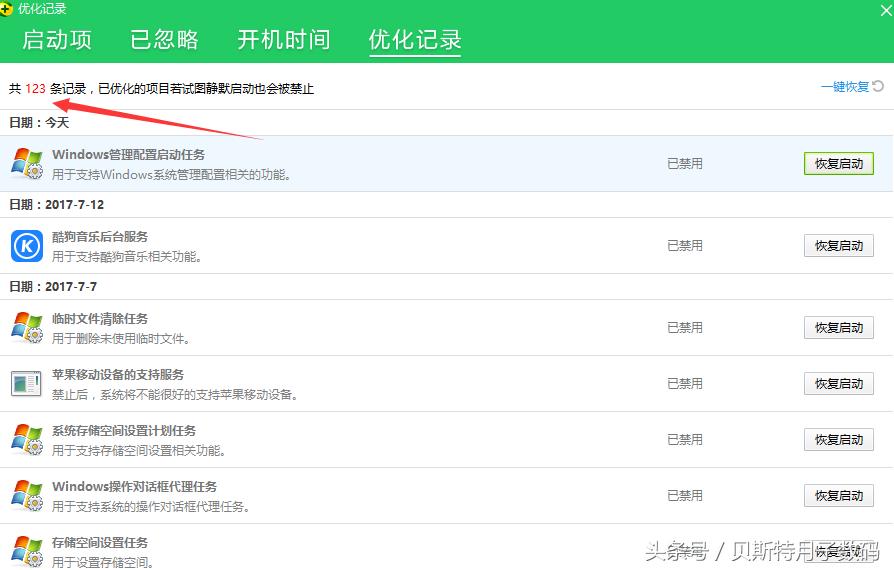894x570 pixels.
Task: Restore startup for Windows操作对话框代理任务
Action: click(839, 495)
